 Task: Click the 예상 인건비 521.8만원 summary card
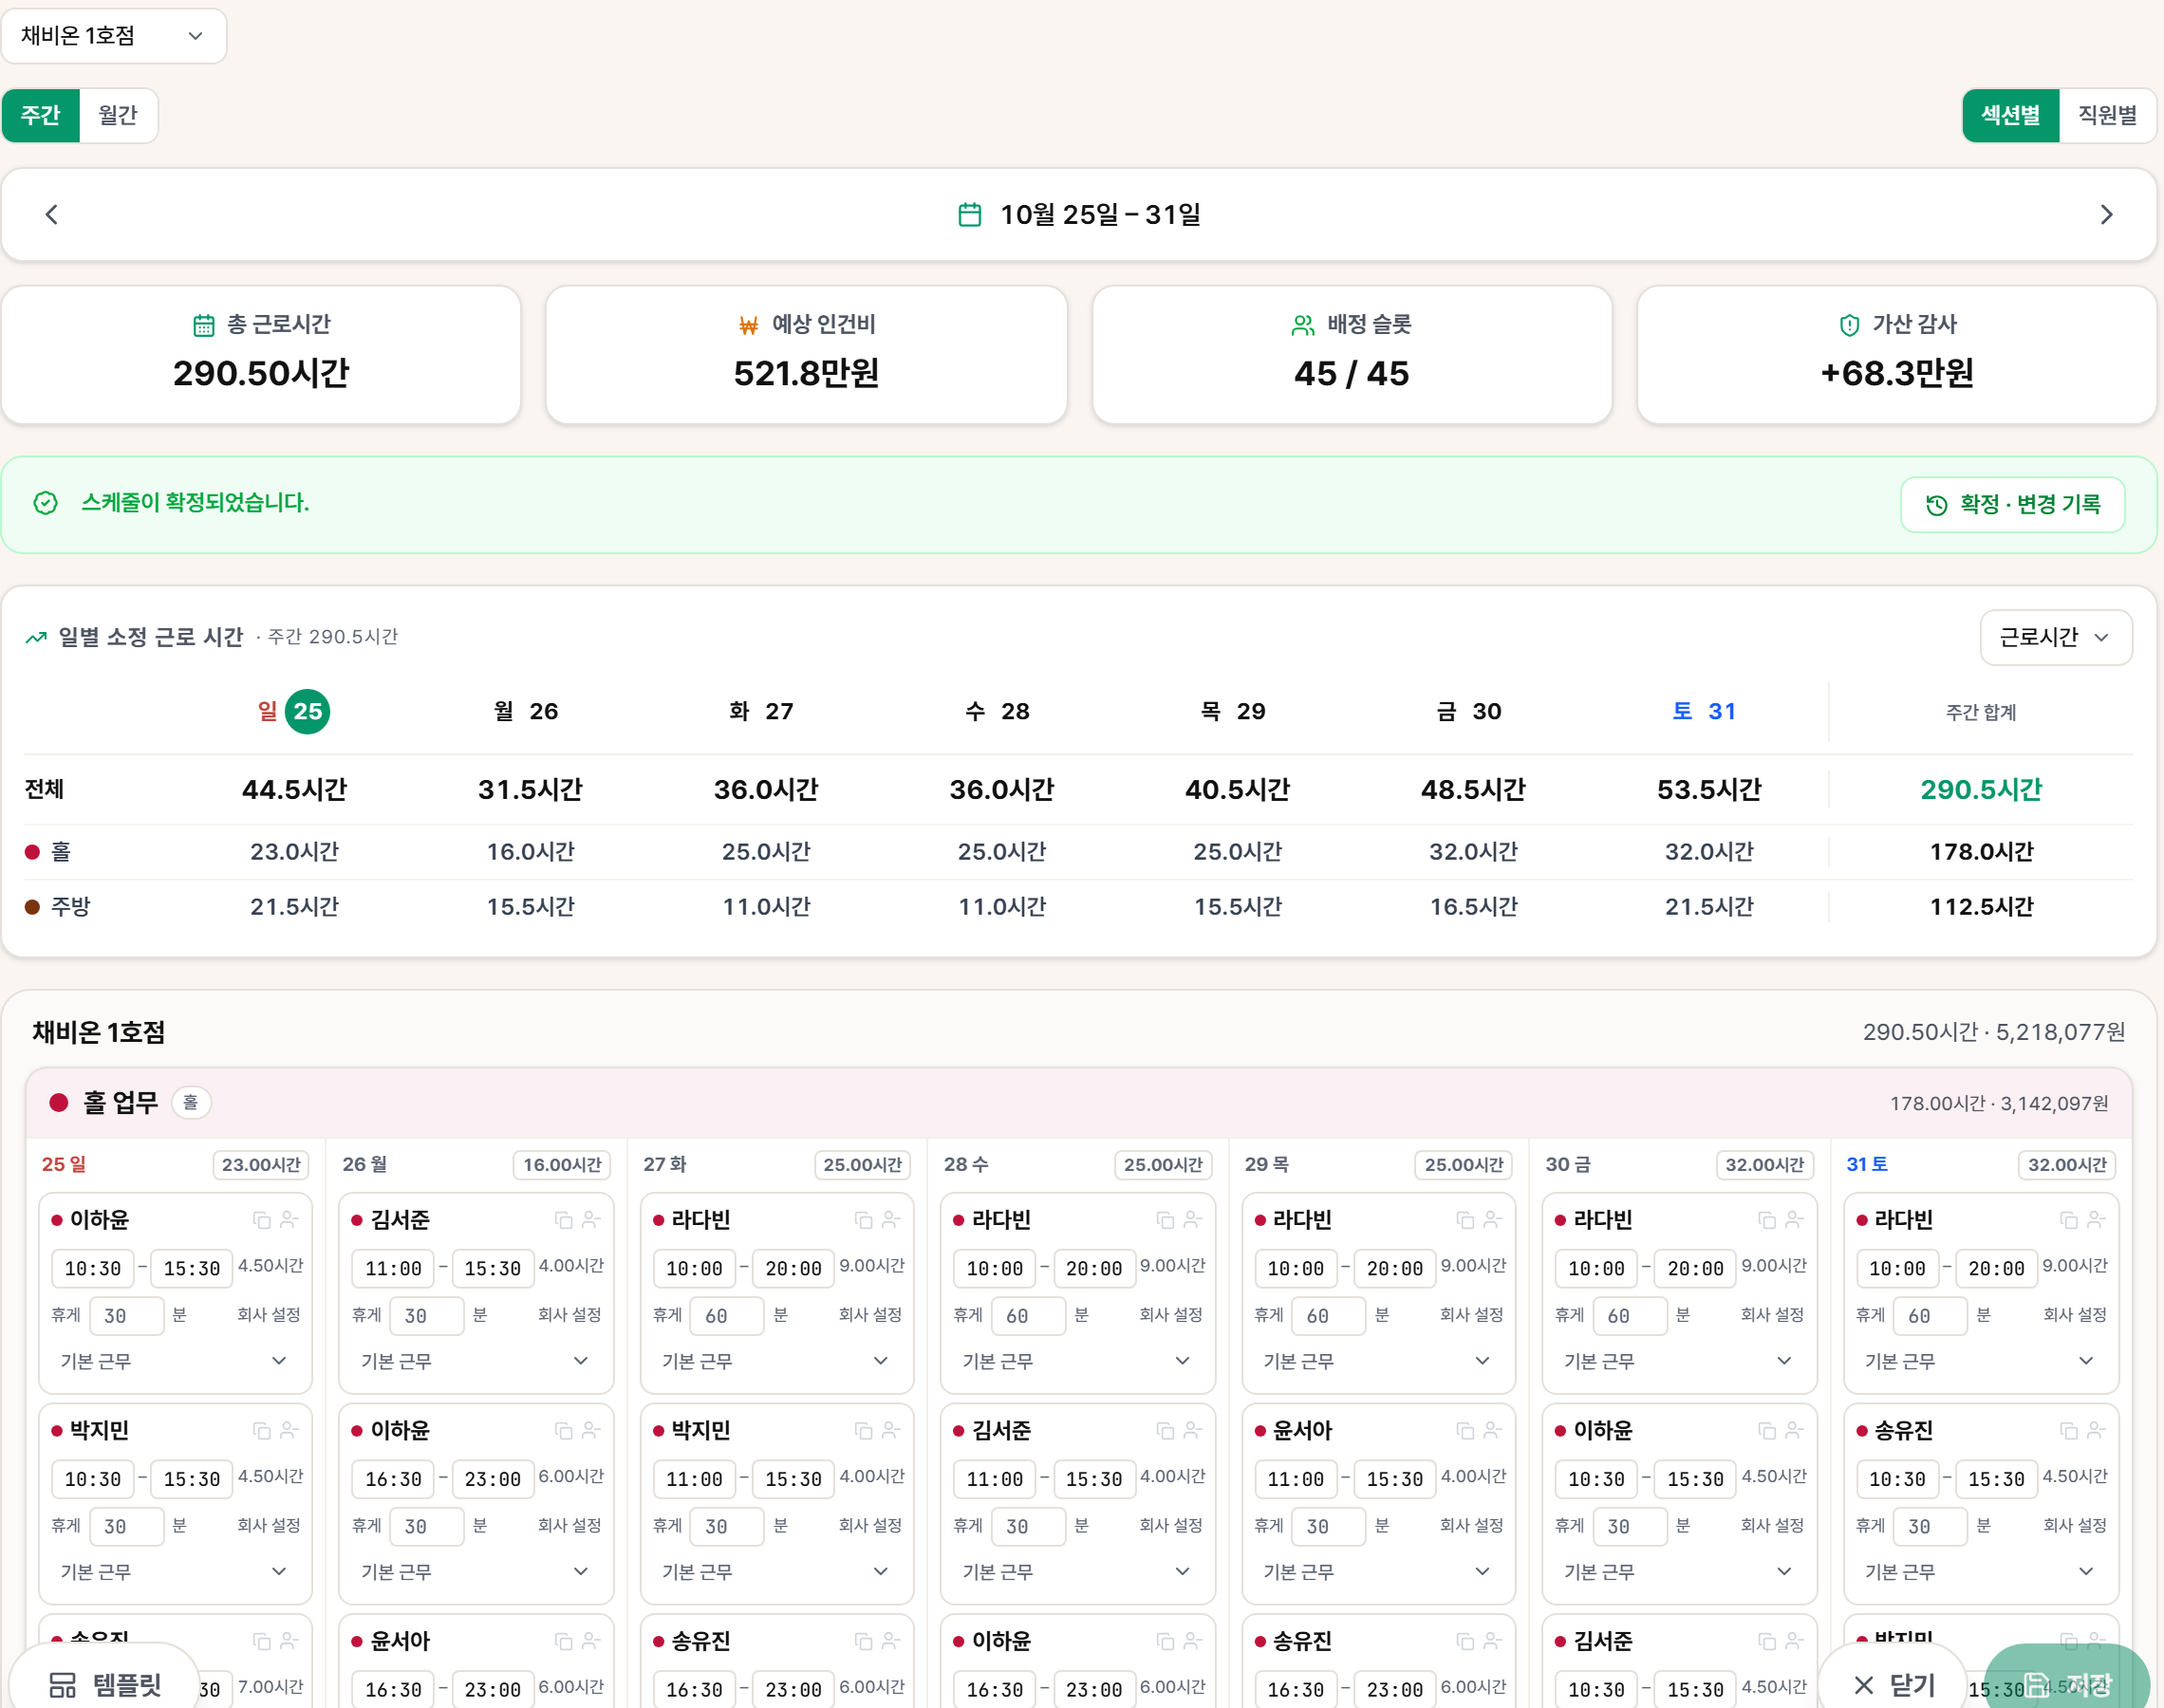tap(806, 355)
